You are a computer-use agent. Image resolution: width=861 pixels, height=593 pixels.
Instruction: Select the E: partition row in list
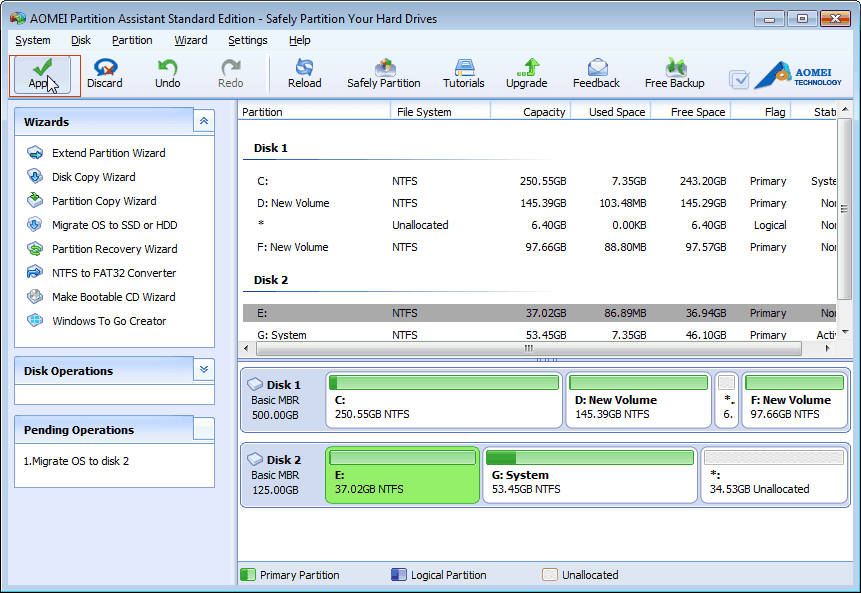click(539, 313)
